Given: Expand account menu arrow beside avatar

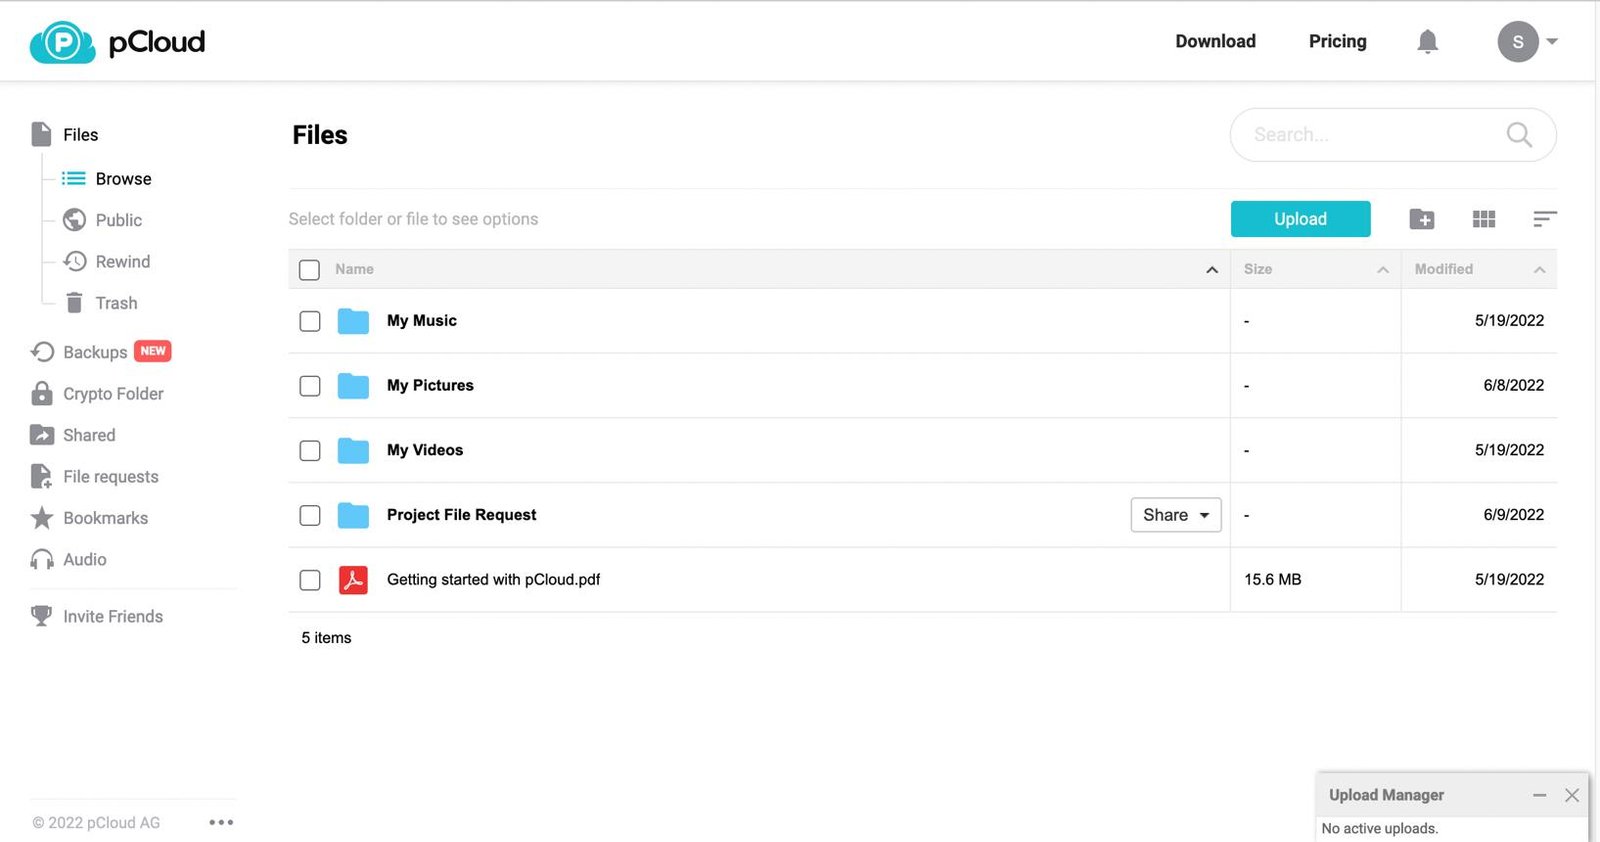Looking at the screenshot, I should click(1552, 41).
